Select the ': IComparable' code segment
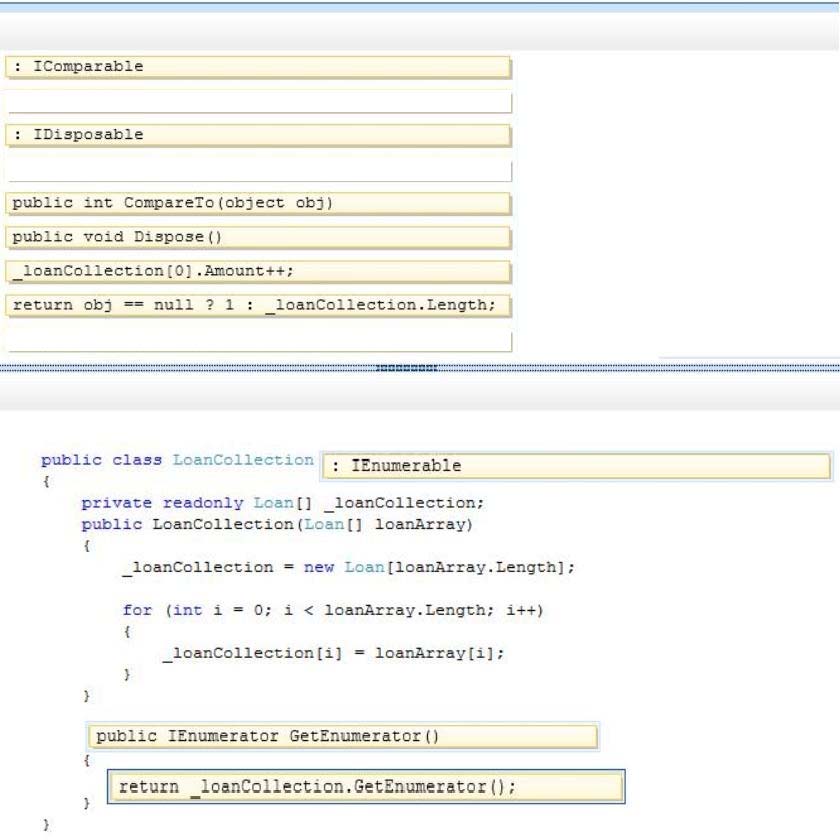The width and height of the screenshot is (840, 840). [258, 67]
